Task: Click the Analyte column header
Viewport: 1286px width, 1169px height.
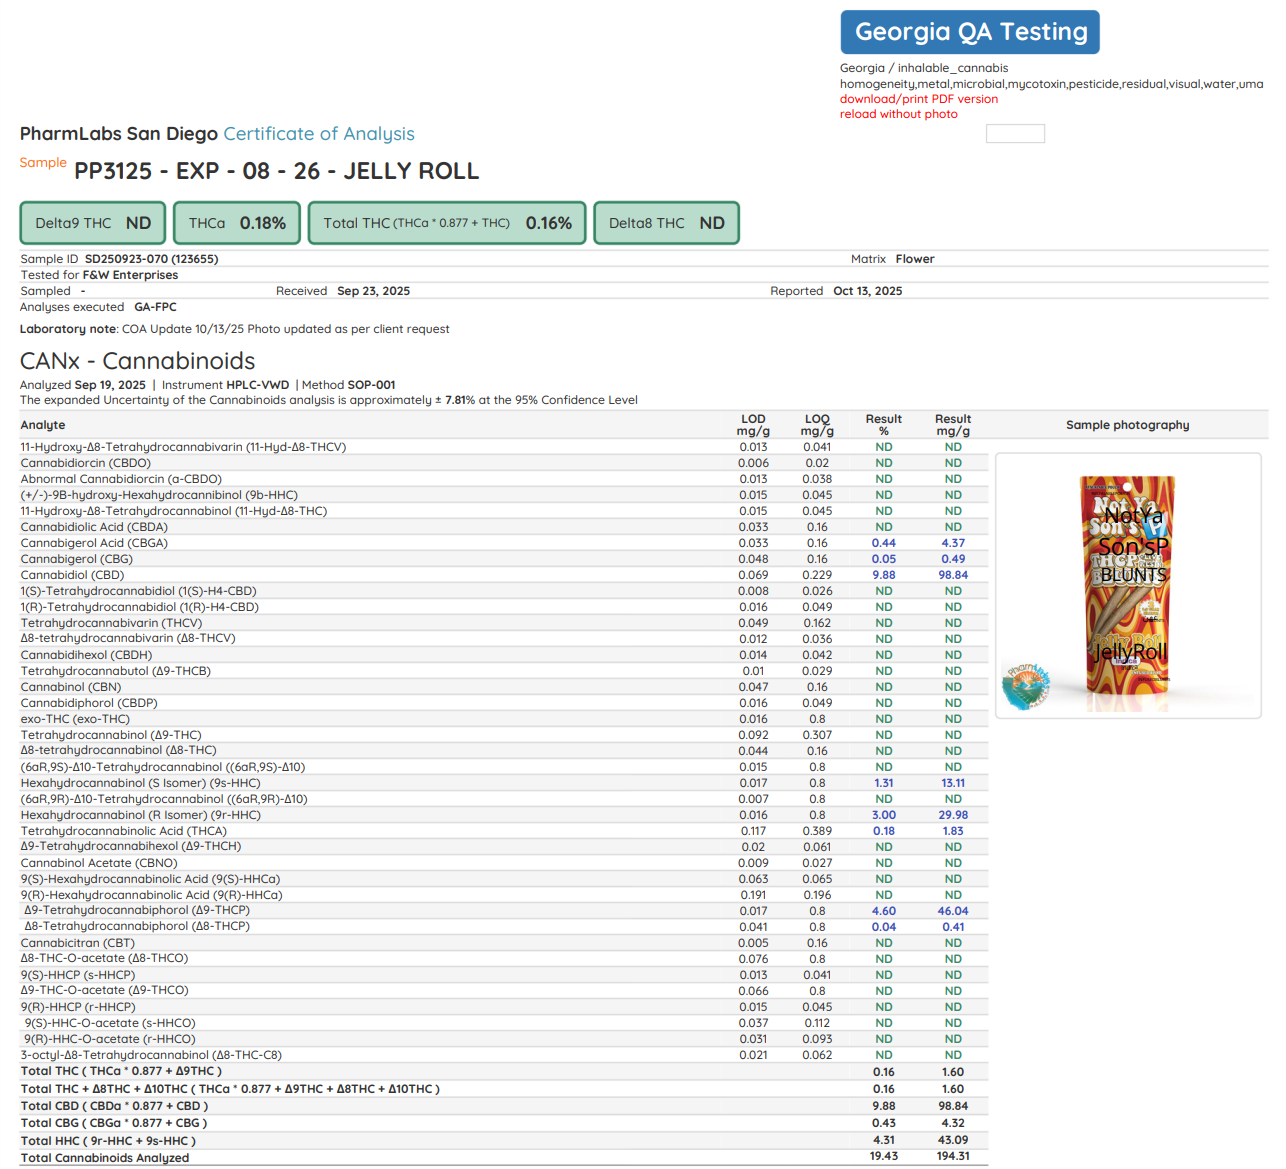Action: click(43, 425)
